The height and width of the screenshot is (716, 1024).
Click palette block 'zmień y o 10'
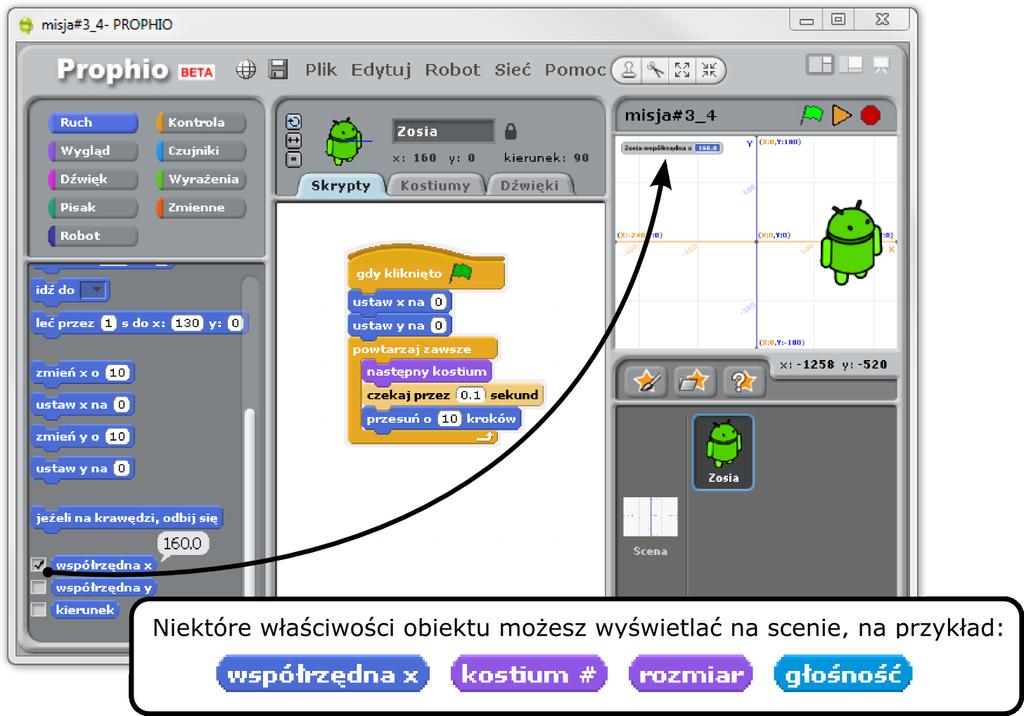[x=83, y=436]
